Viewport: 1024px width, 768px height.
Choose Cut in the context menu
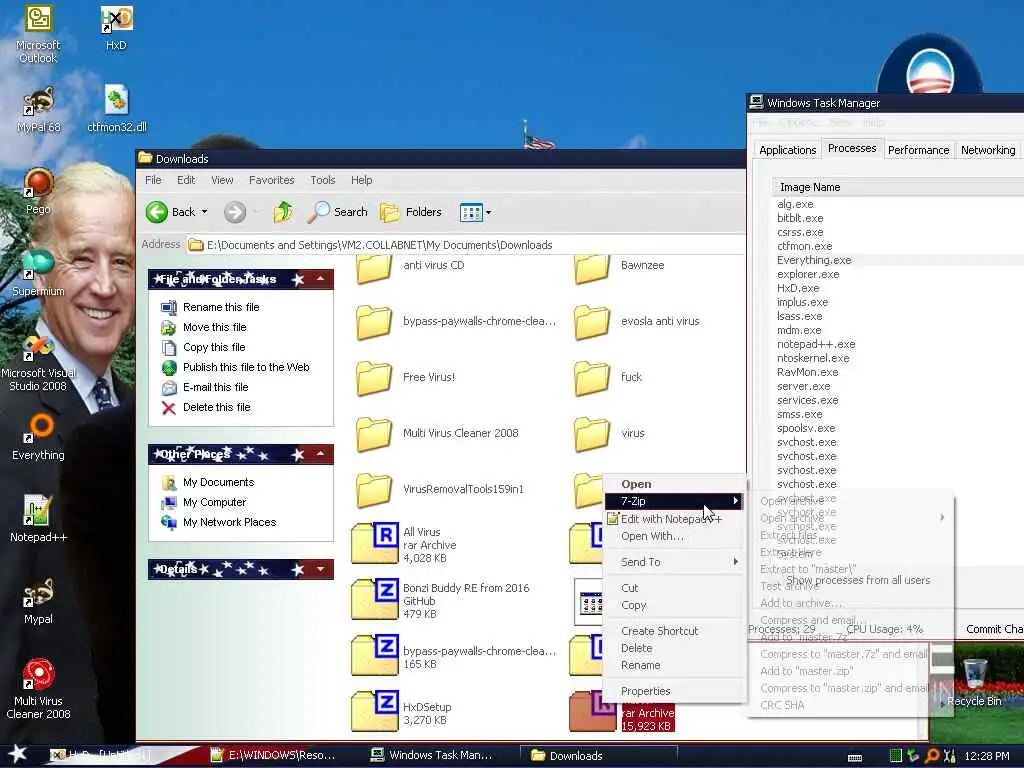[x=675, y=588]
